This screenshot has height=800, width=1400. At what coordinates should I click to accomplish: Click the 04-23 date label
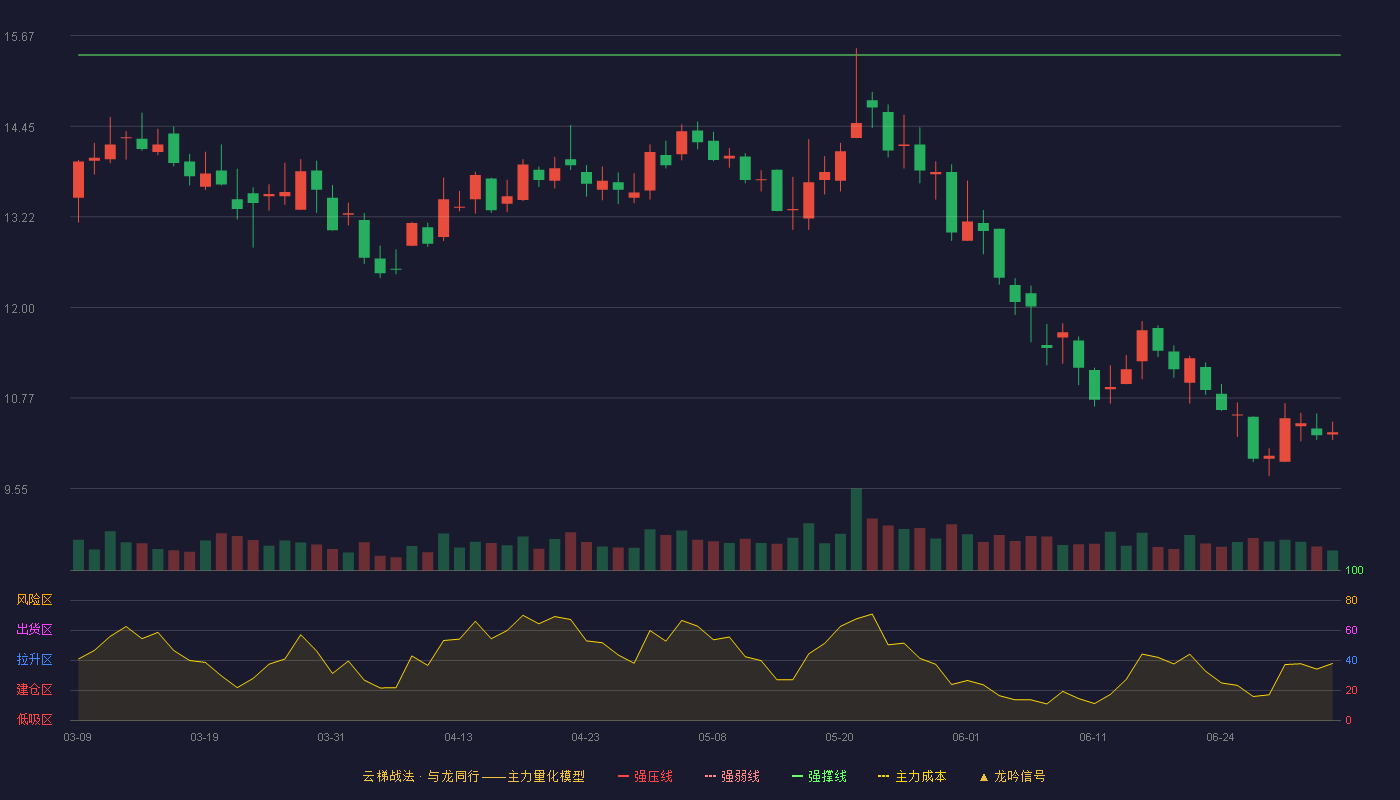point(585,737)
